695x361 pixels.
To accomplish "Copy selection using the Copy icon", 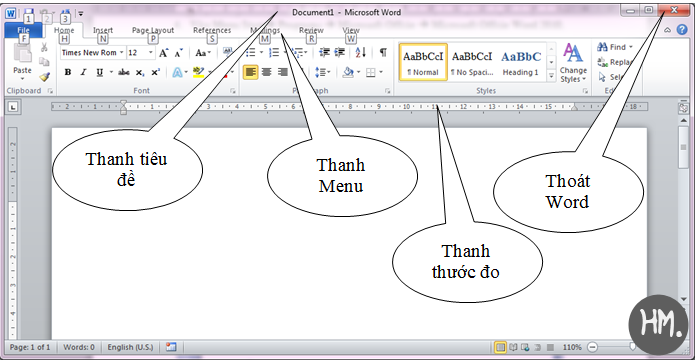I will coord(44,62).
